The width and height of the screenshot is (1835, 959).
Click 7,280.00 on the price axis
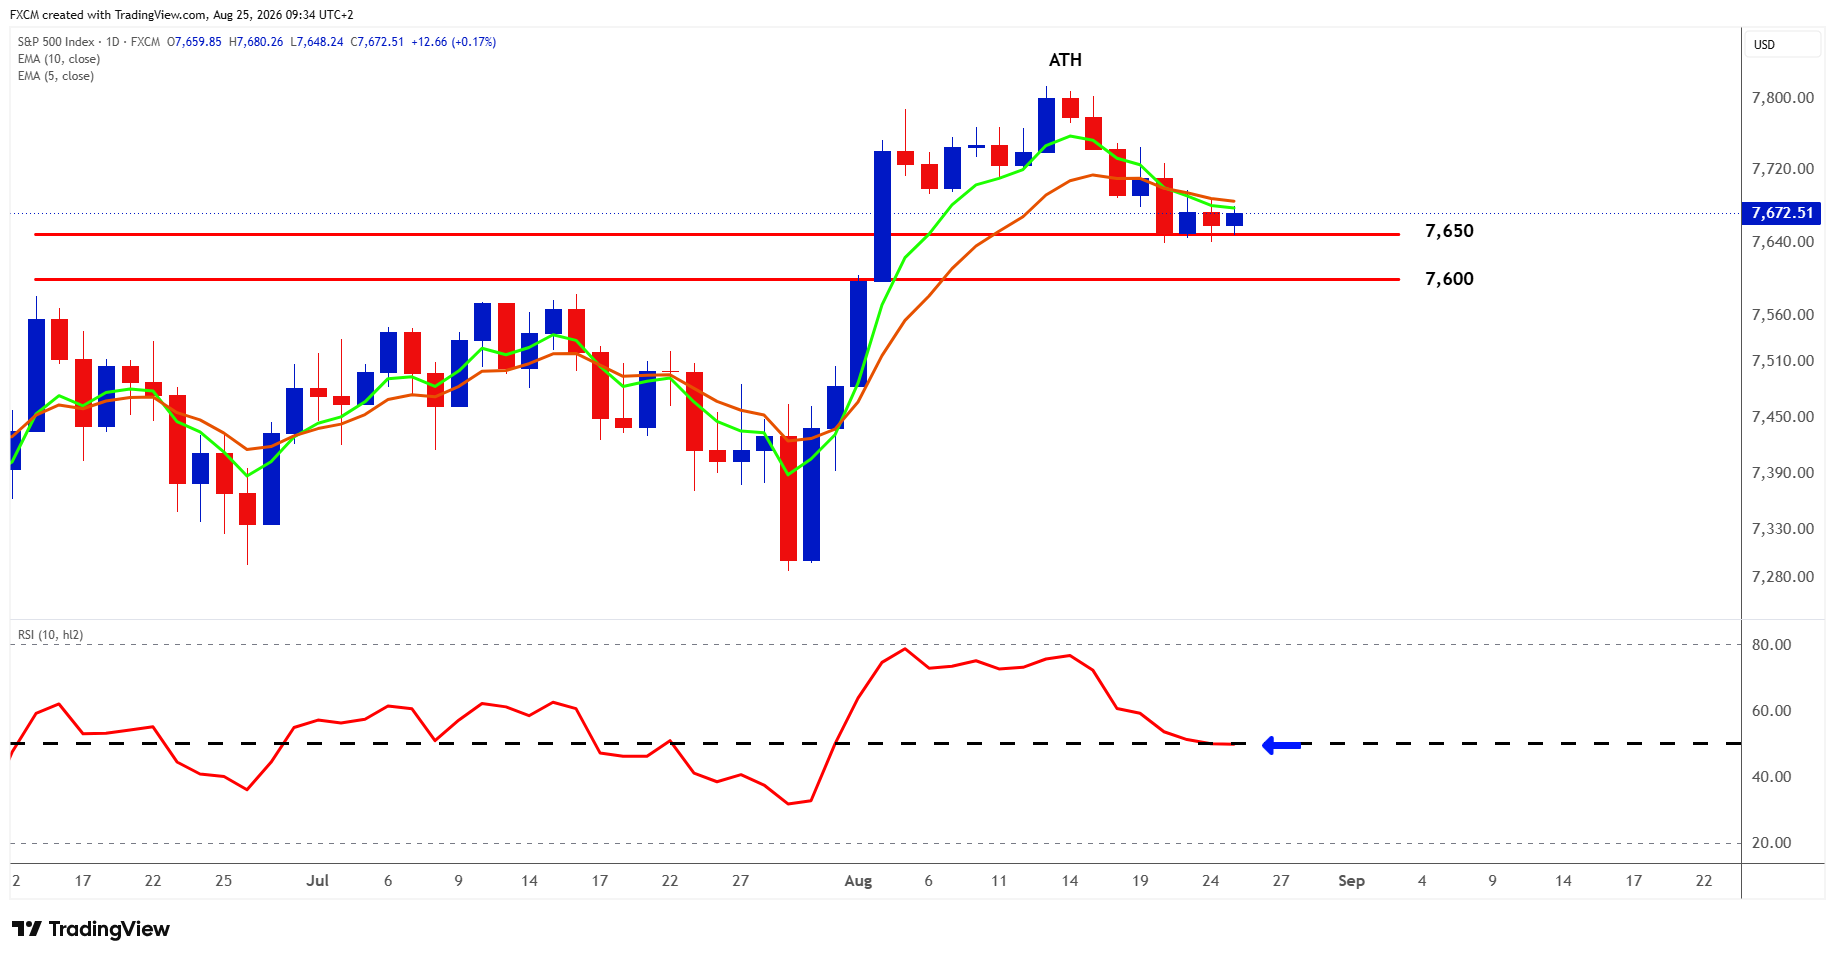1782,577
